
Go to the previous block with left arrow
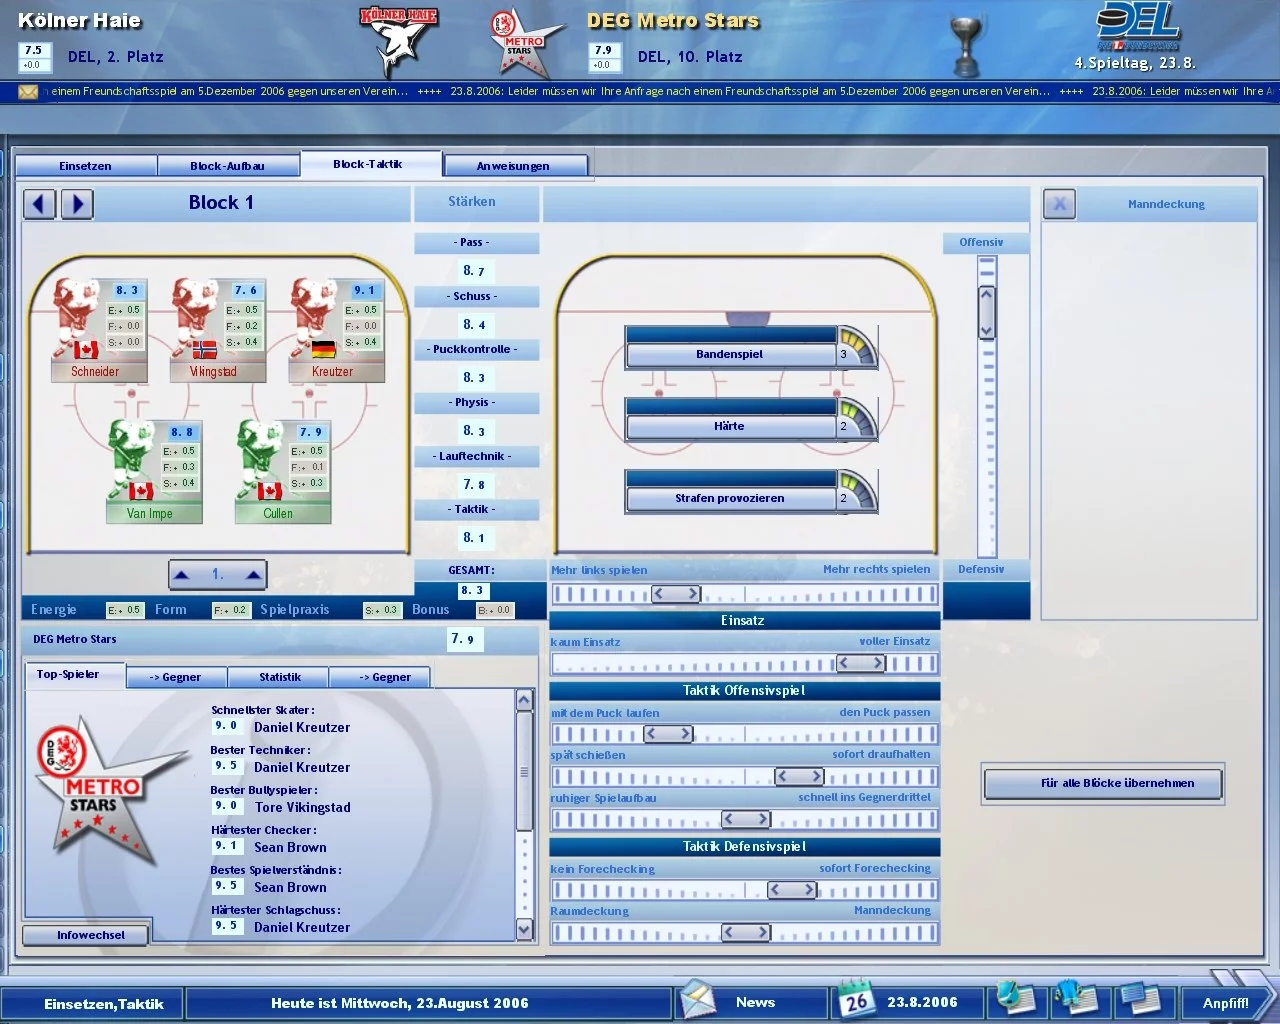click(39, 204)
